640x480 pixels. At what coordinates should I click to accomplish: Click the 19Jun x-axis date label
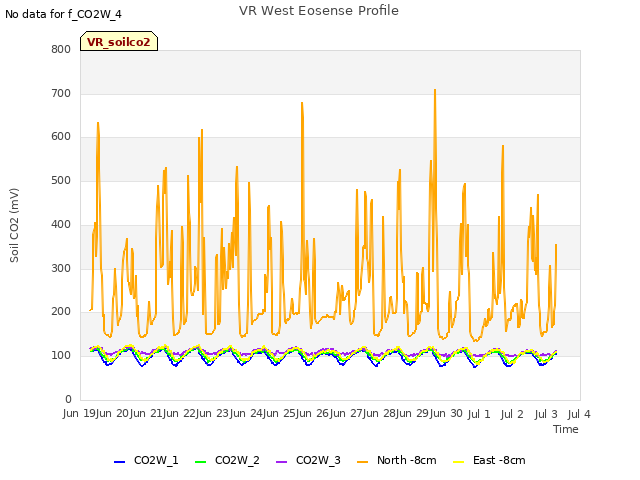coord(97,414)
